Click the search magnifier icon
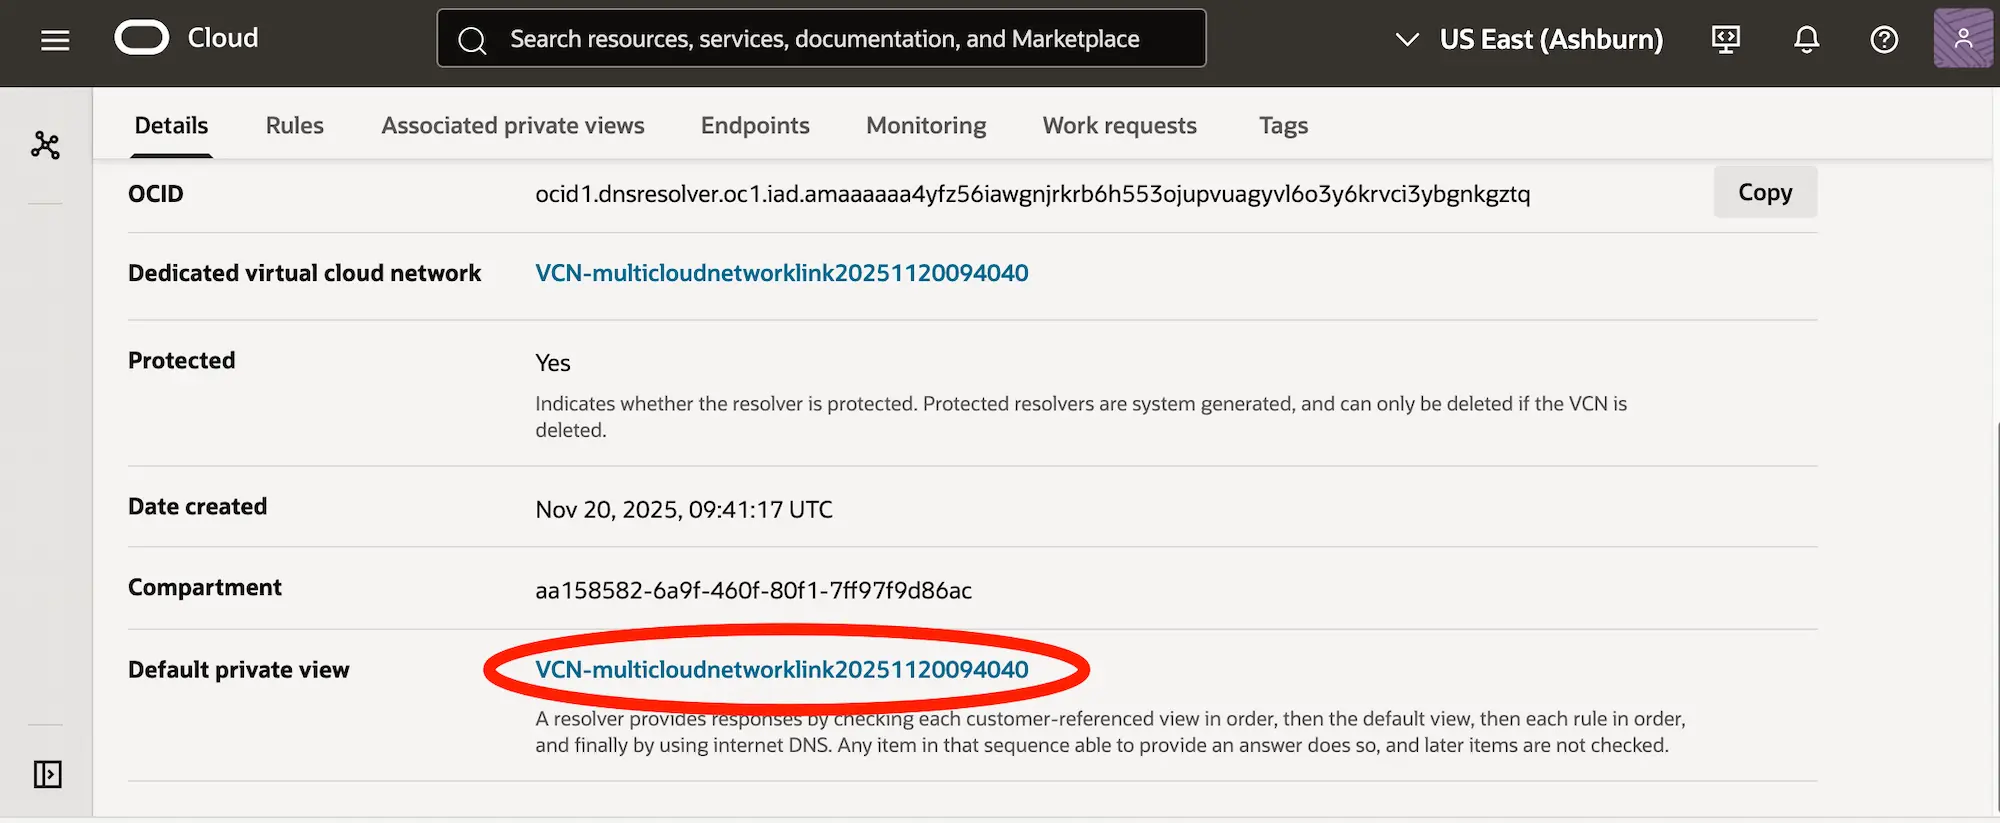 (472, 40)
